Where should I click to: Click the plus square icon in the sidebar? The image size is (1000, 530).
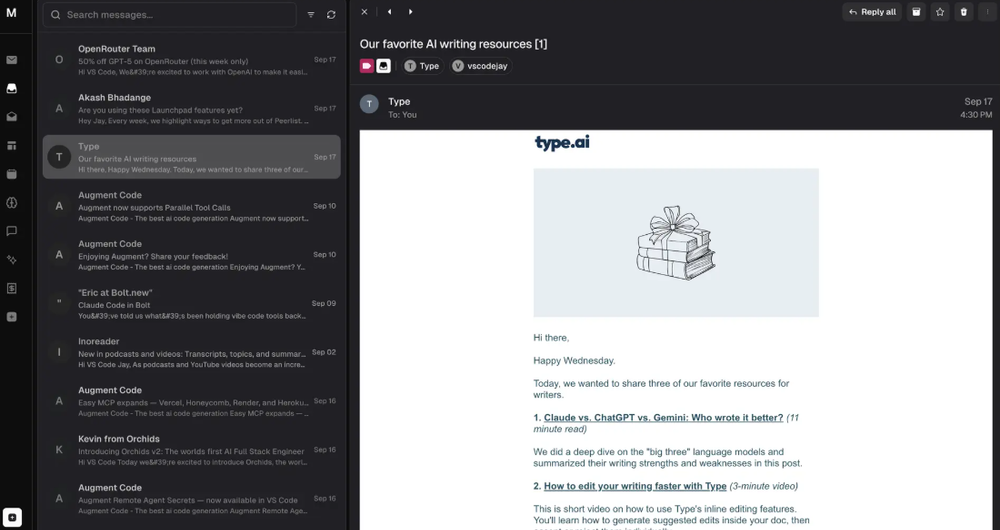[x=11, y=317]
